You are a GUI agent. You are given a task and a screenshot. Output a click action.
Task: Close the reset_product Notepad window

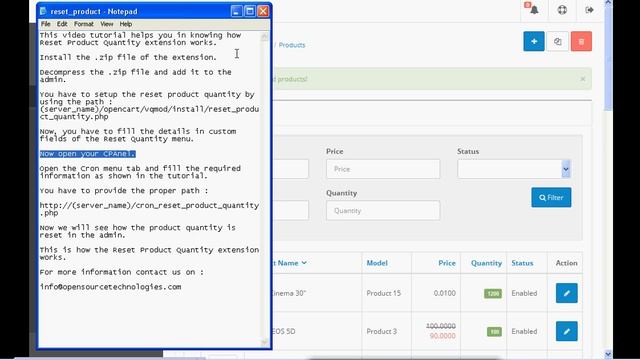[263, 11]
